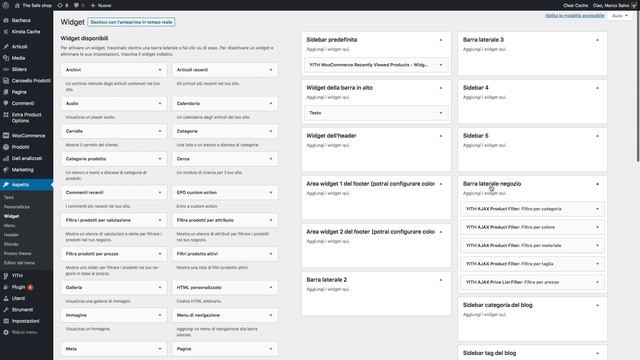Viewport: 640px width, 360px height.
Task: Click the WordPress logo icon in admin bar
Action: [x=6, y=5]
